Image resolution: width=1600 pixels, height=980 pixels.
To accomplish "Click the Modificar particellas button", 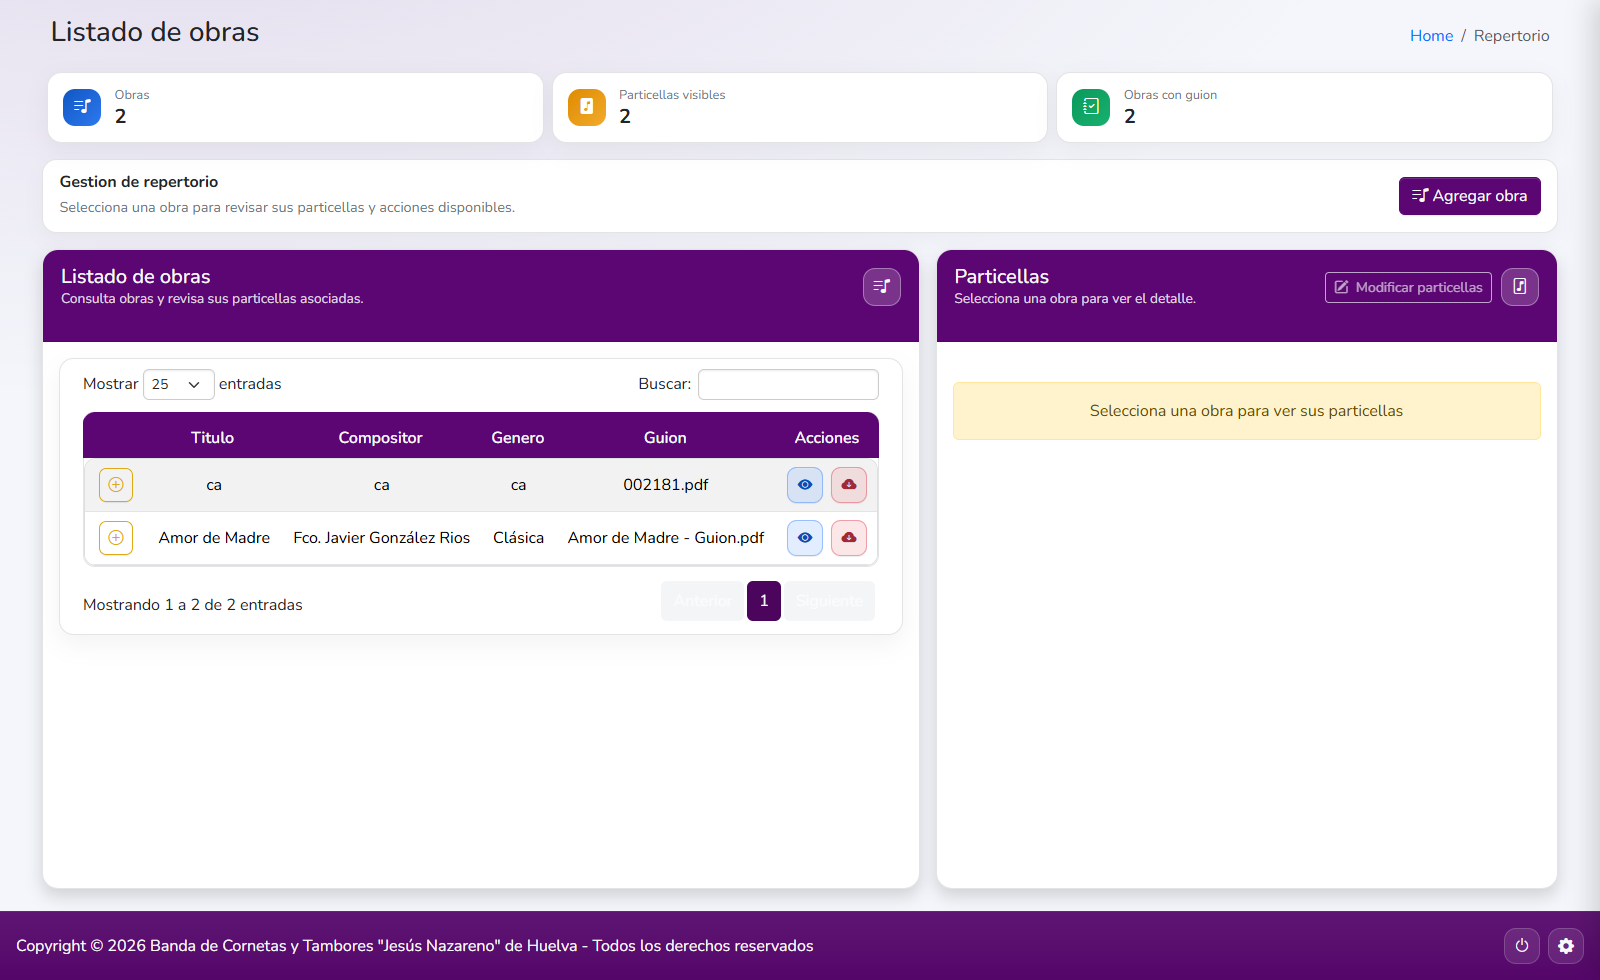I will coord(1407,287).
